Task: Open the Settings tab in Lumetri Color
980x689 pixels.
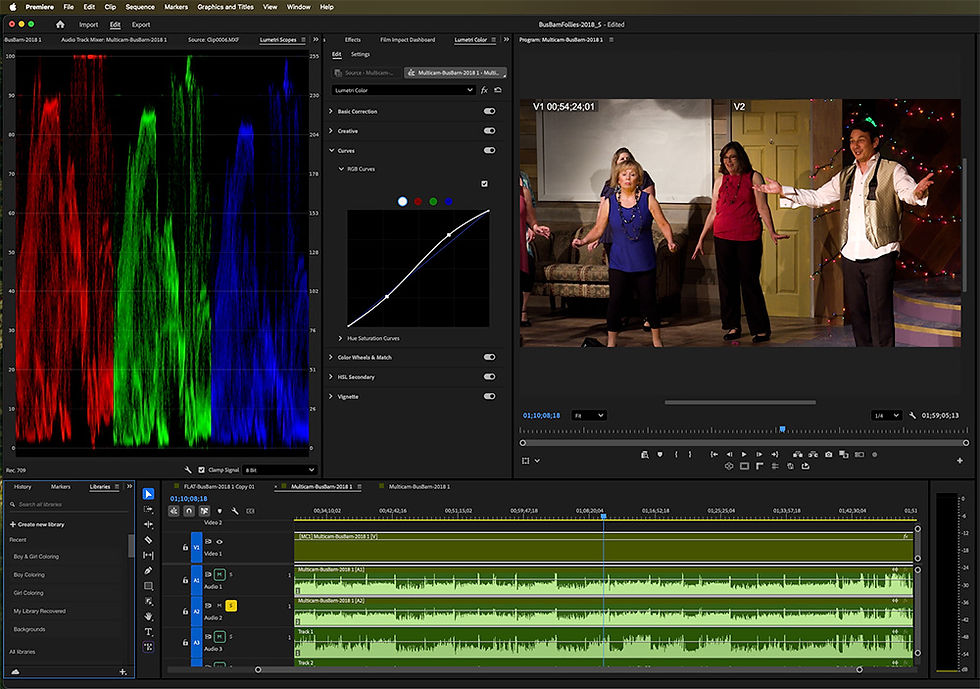Action: 360,54
